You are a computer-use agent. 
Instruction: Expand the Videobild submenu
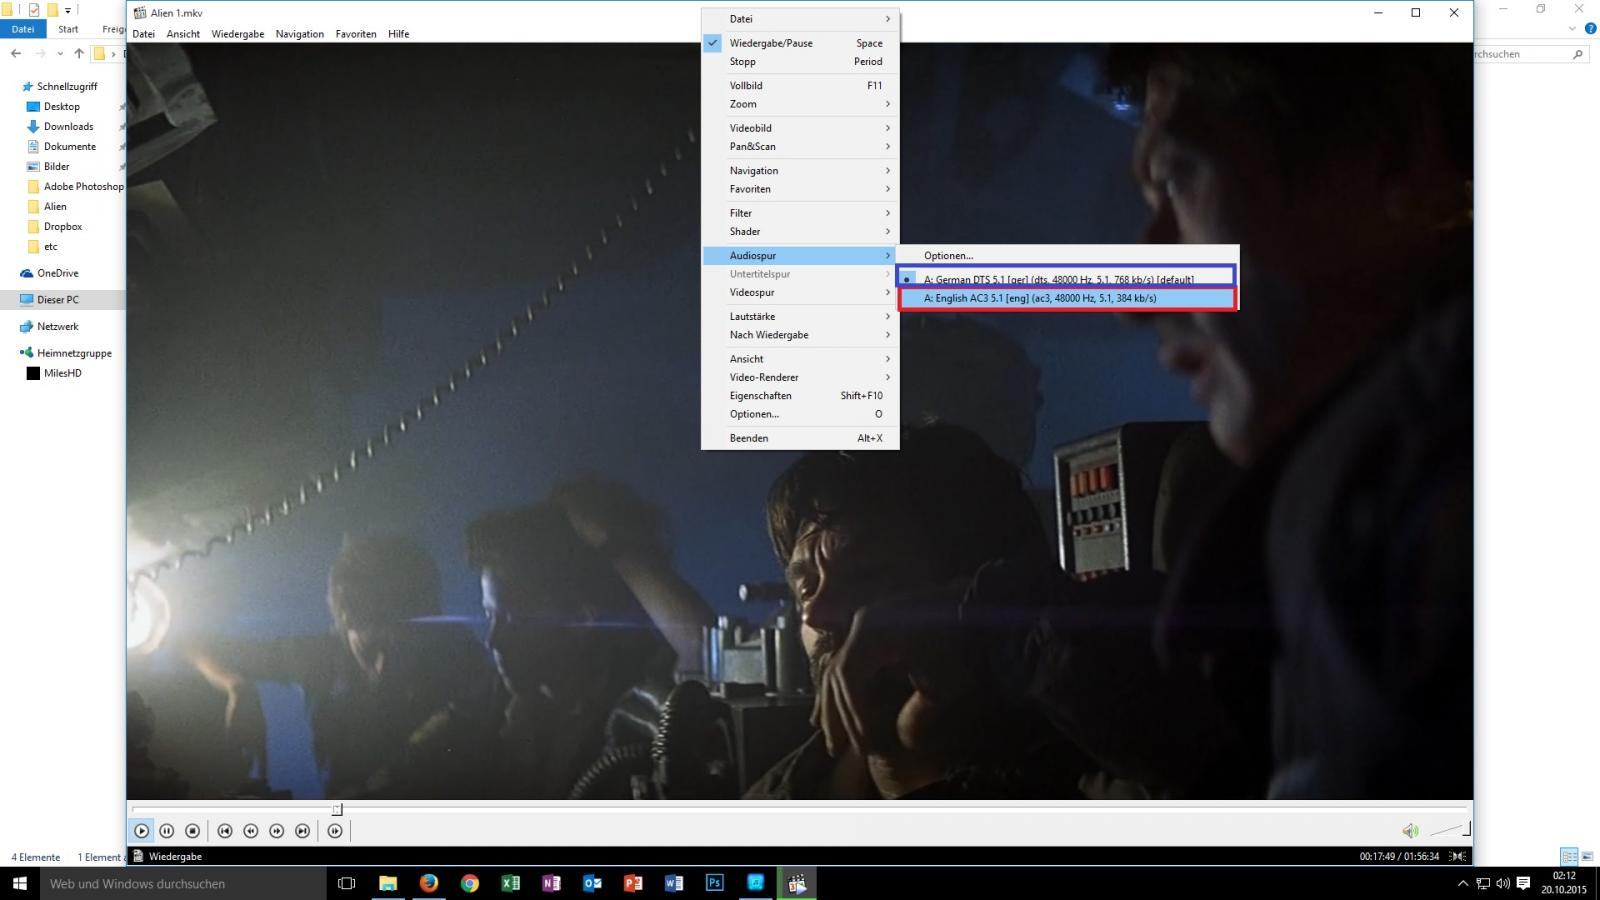coord(800,128)
